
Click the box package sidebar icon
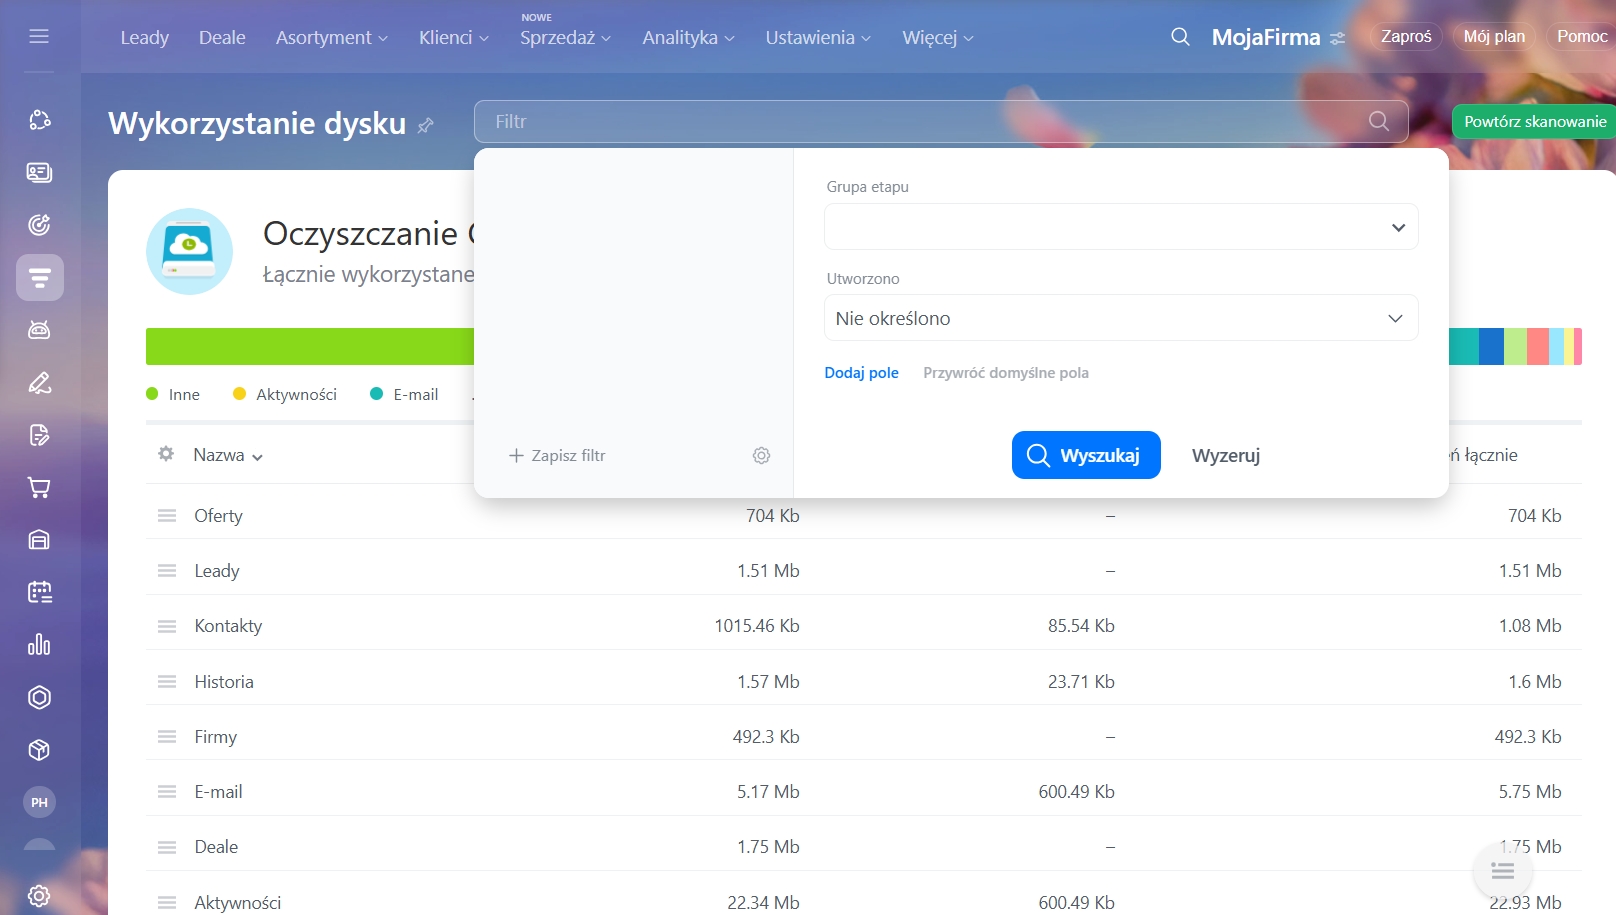pyautogui.click(x=39, y=750)
